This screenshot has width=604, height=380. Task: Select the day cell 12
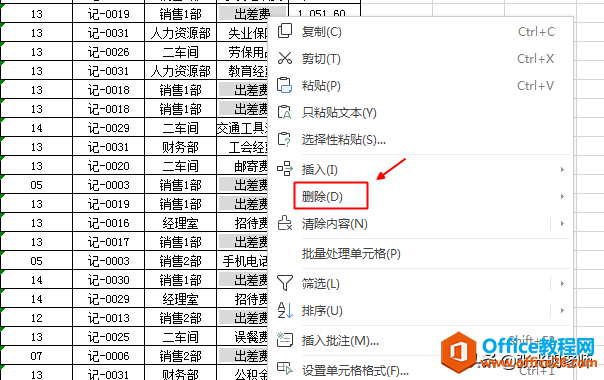click(x=37, y=318)
